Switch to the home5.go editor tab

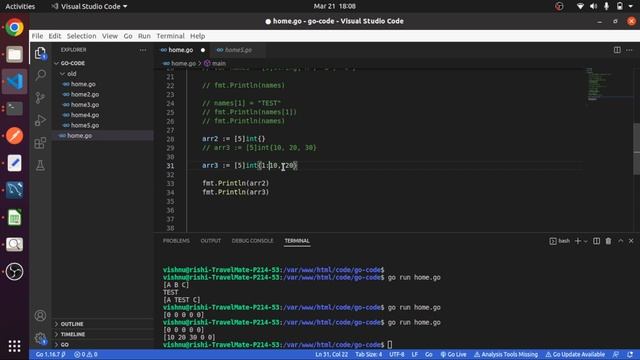coord(238,50)
